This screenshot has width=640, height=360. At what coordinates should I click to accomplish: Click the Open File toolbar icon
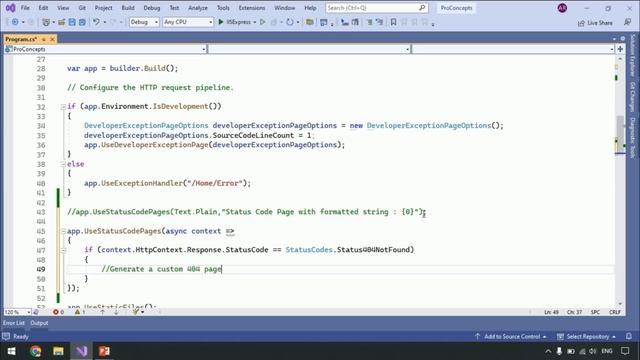pyautogui.click(x=62, y=22)
